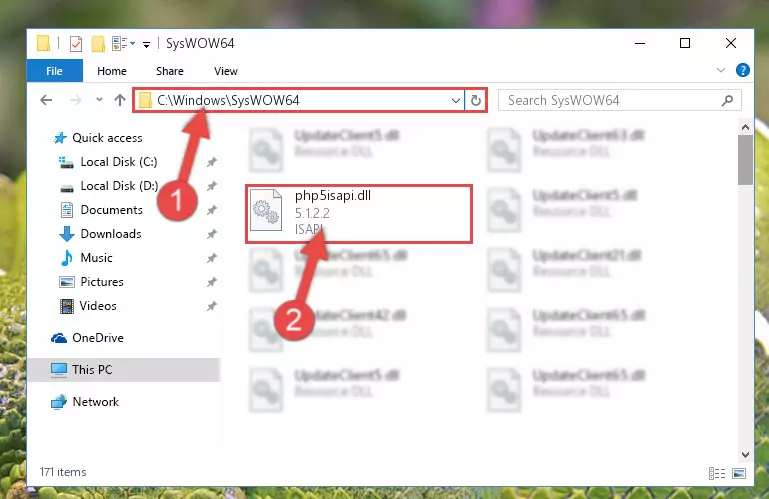This screenshot has width=769, height=499.
Task: Select the php5isapi.dll file
Action: [x=359, y=214]
